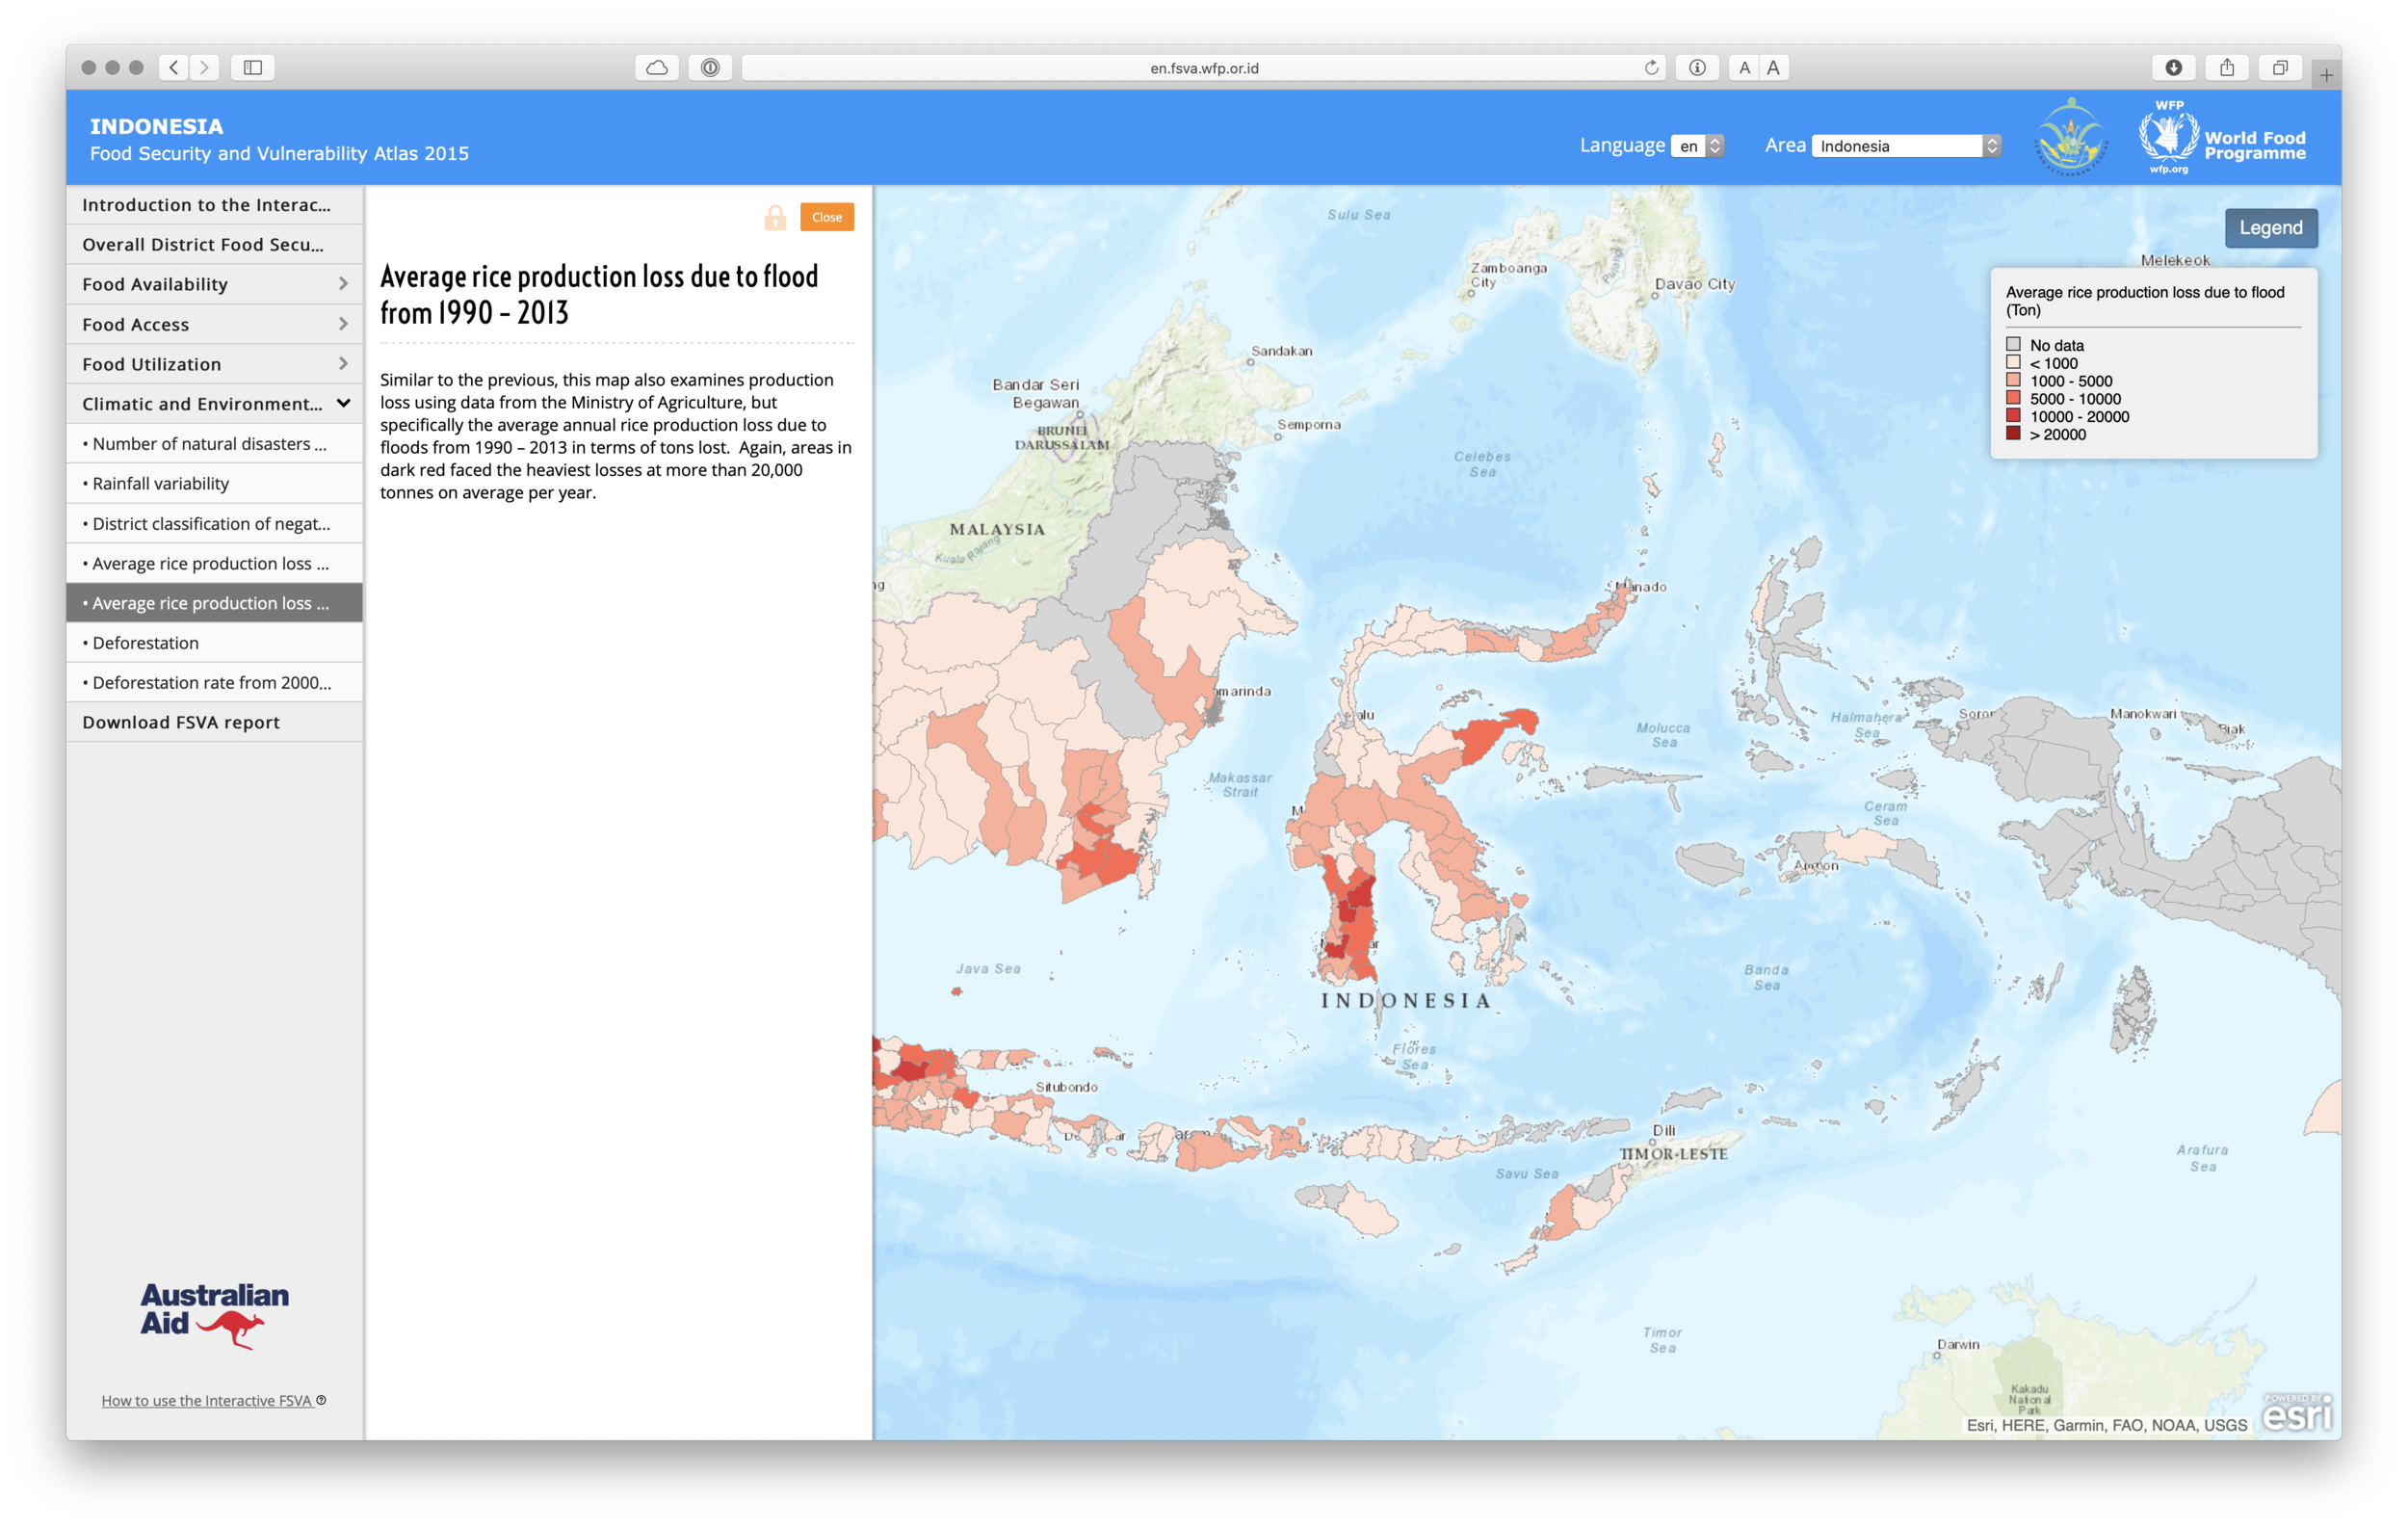Open the Area dropdown showing Indonesia

tap(1906, 146)
